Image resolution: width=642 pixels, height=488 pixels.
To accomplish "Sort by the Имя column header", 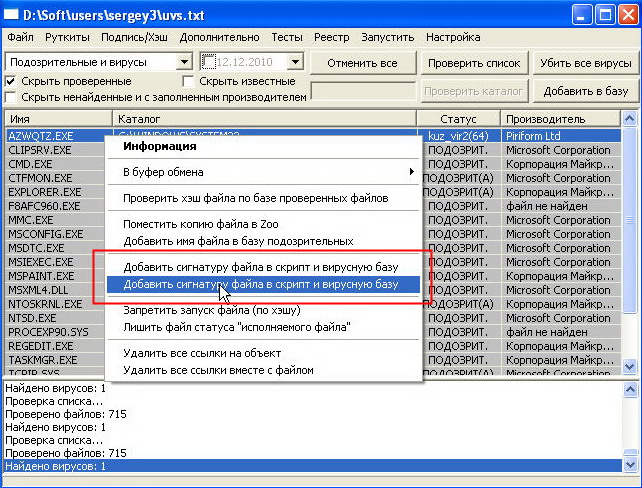I will point(58,119).
